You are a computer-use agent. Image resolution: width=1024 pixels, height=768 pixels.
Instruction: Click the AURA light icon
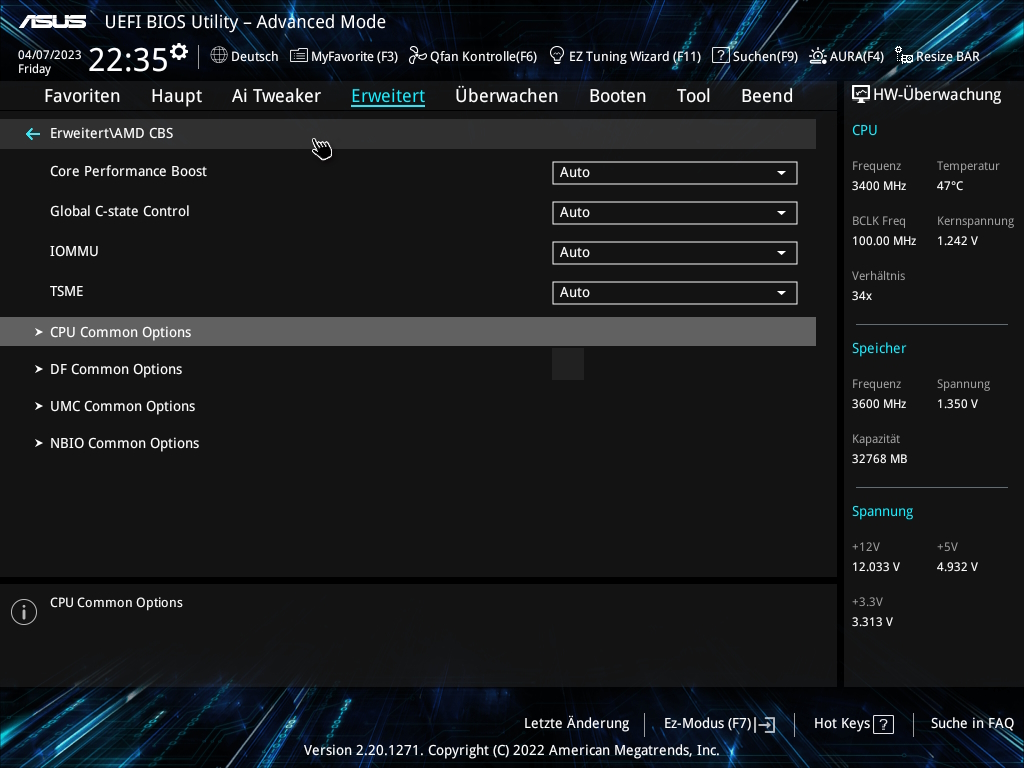click(818, 56)
